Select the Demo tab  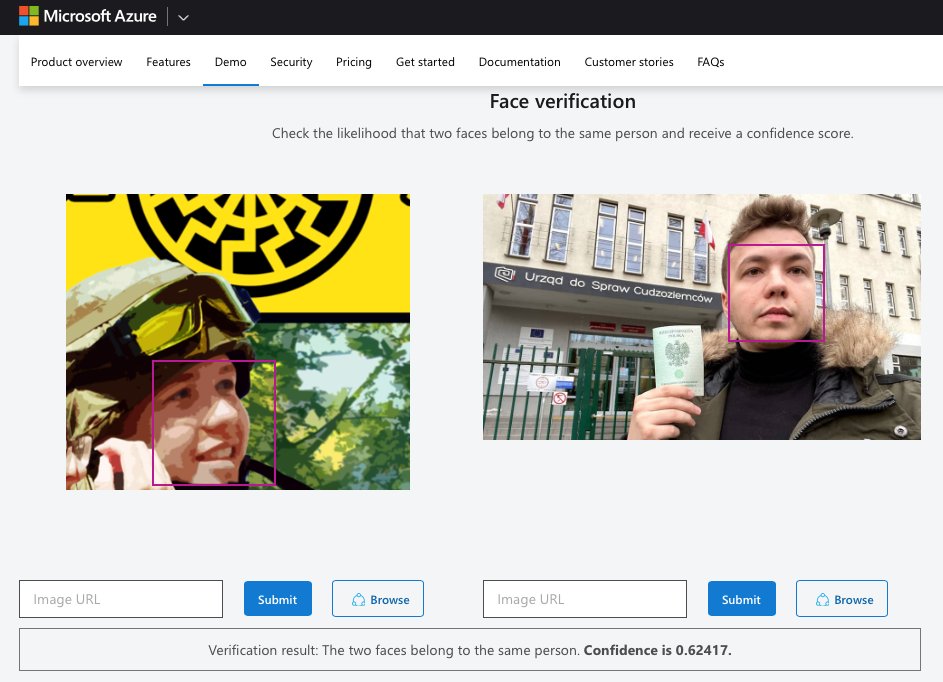(230, 62)
